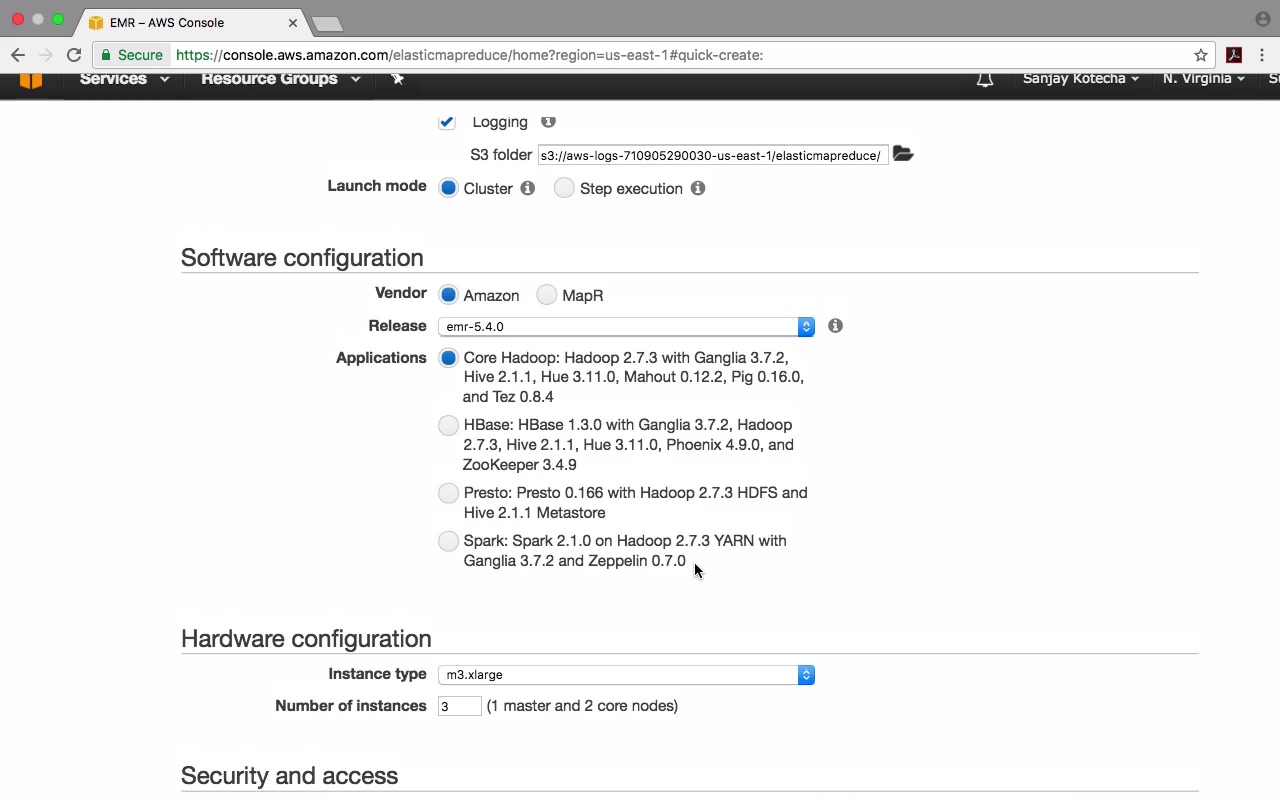This screenshot has height=800, width=1280.
Task: Open the Chrome menu (three dots)
Action: (1264, 55)
